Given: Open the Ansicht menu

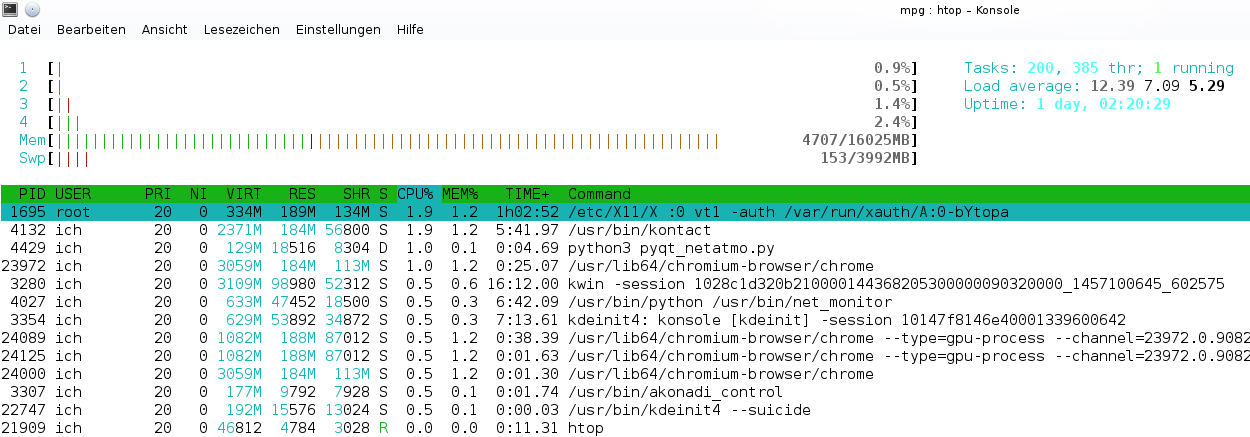Looking at the screenshot, I should coord(164,30).
